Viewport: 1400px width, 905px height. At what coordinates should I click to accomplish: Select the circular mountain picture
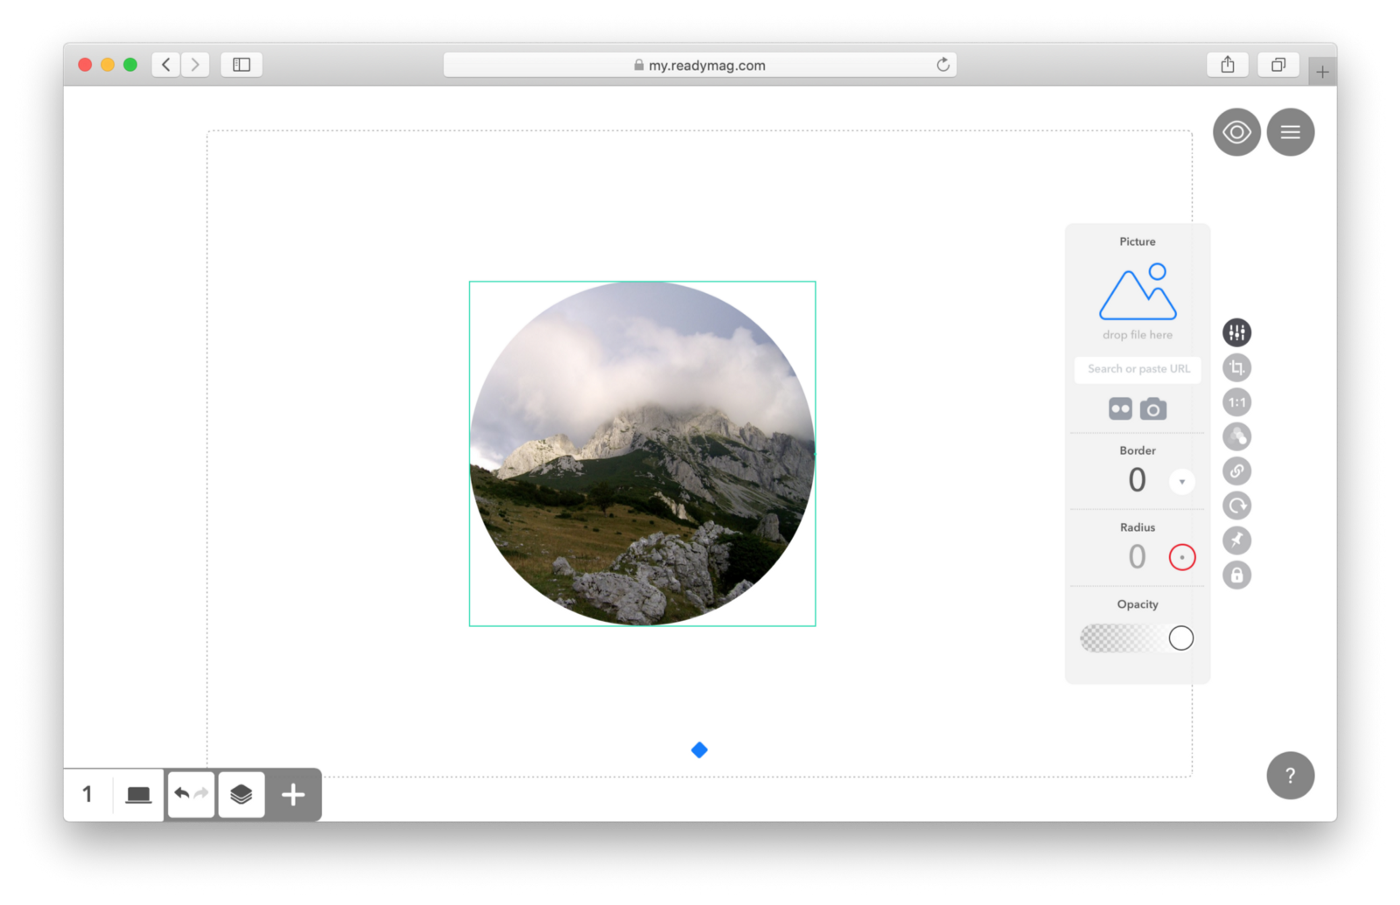pos(642,453)
